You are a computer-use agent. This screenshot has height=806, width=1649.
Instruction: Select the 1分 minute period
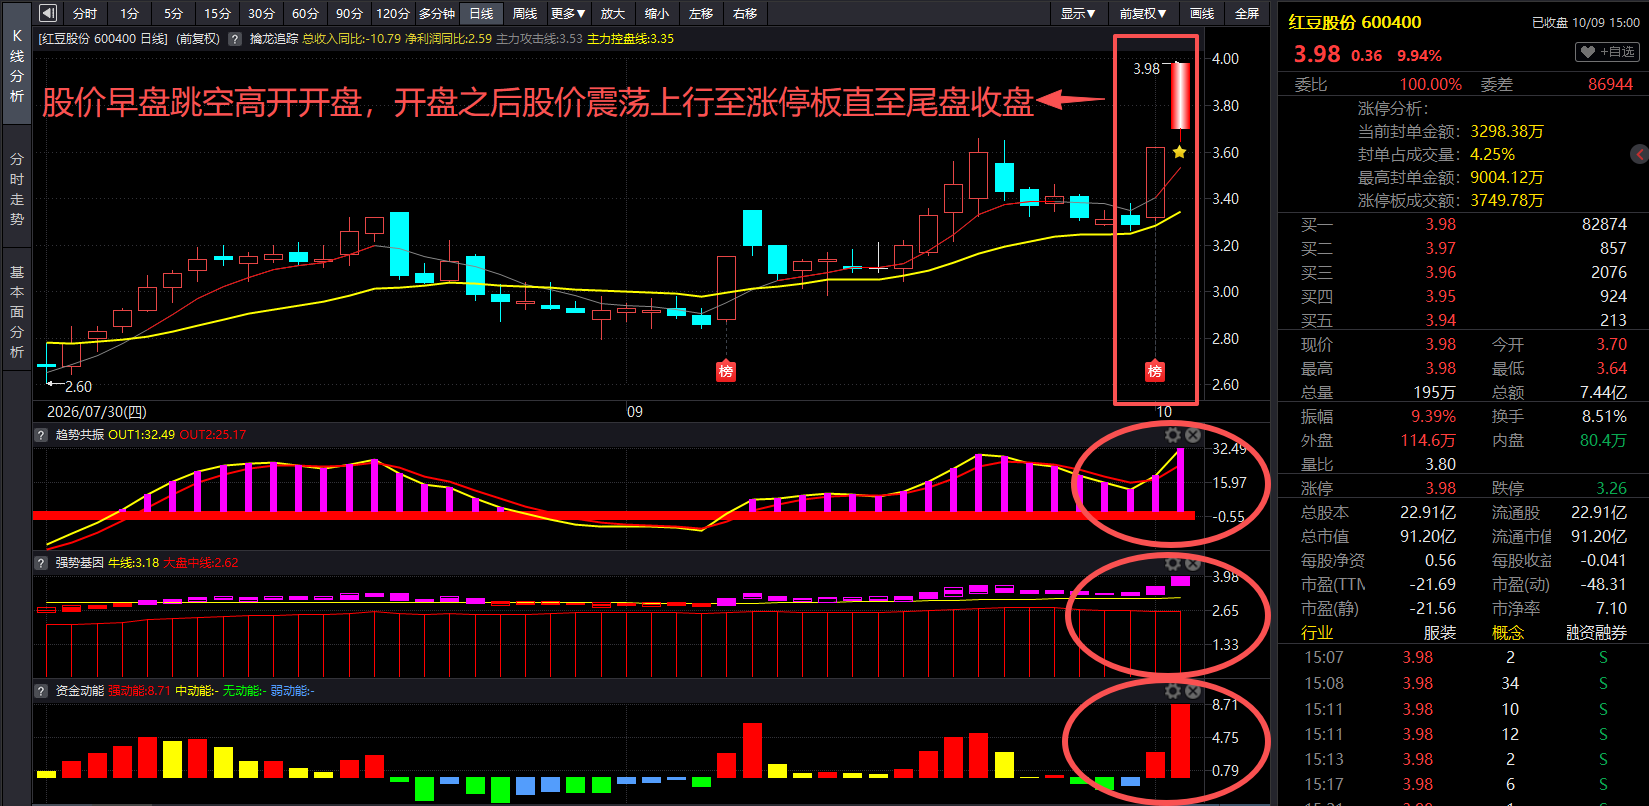tap(130, 13)
